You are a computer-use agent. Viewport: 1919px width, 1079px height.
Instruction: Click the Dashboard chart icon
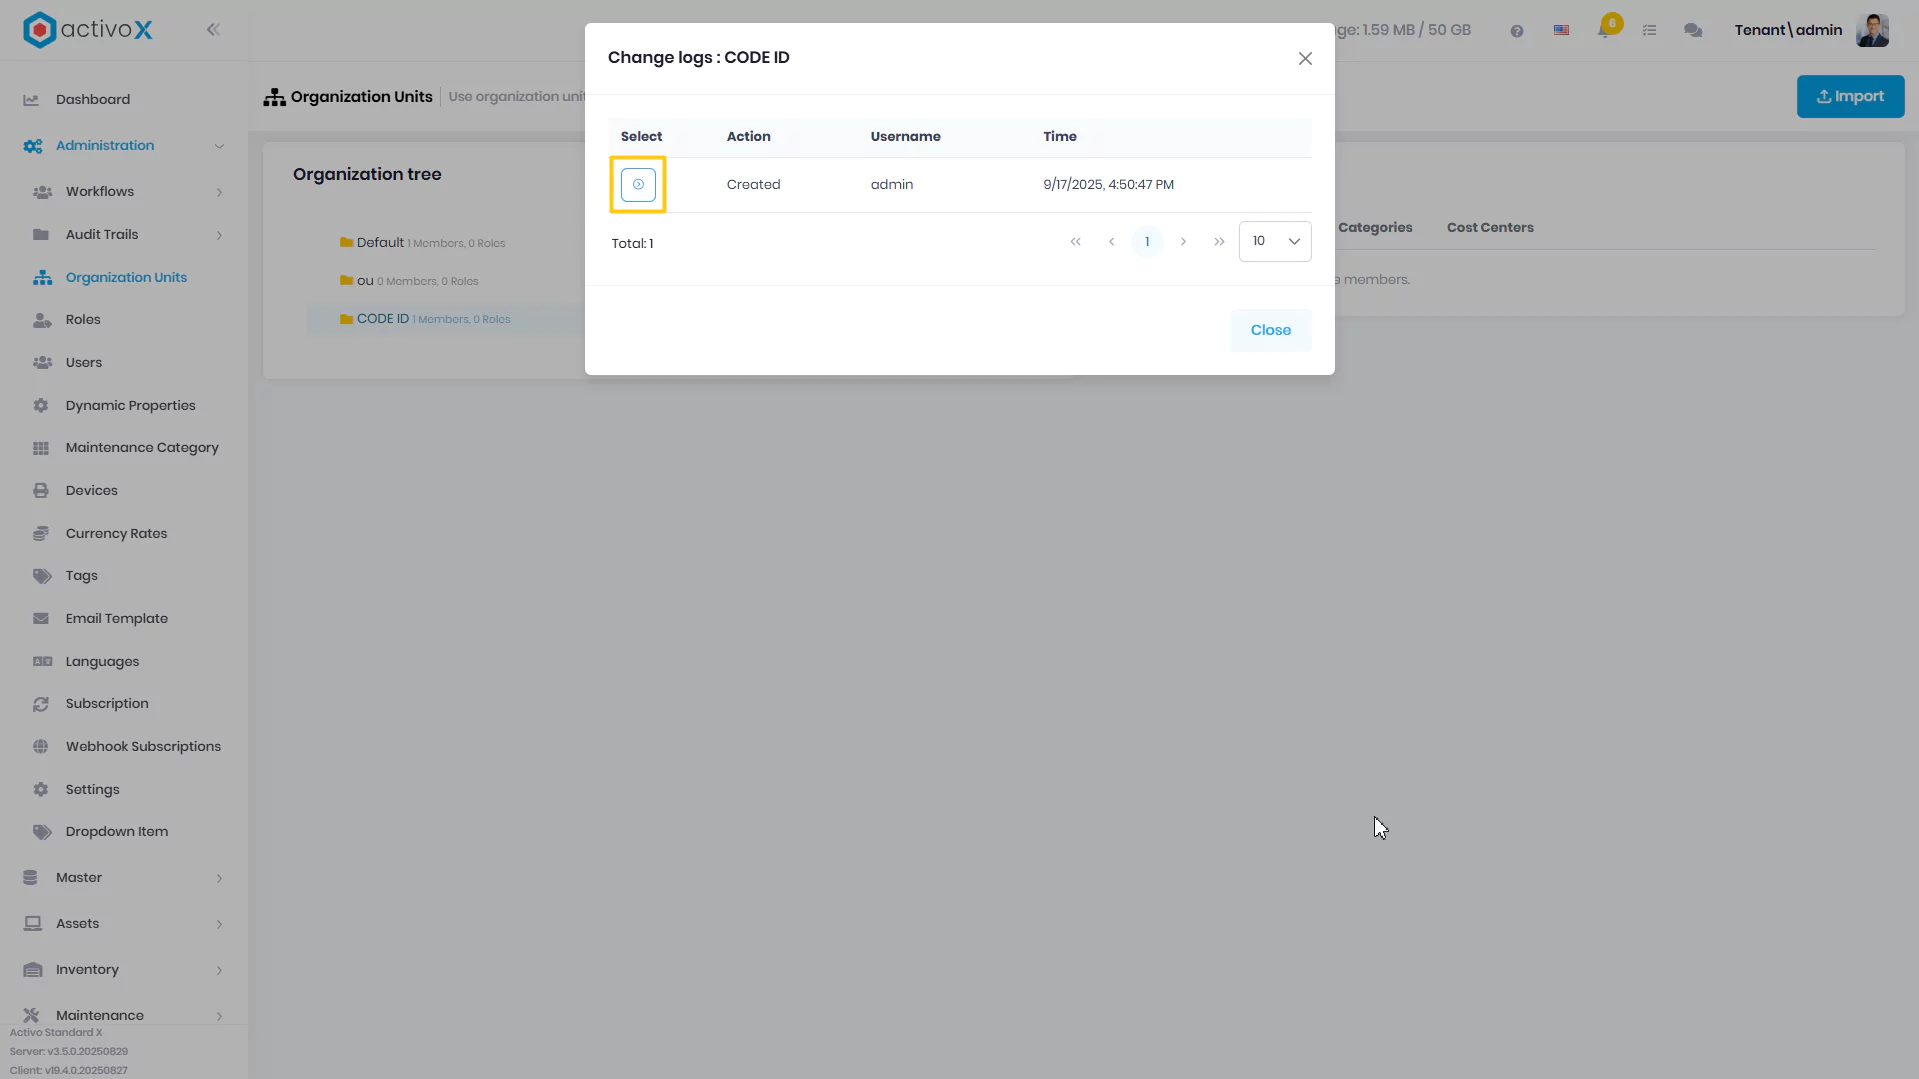click(31, 100)
